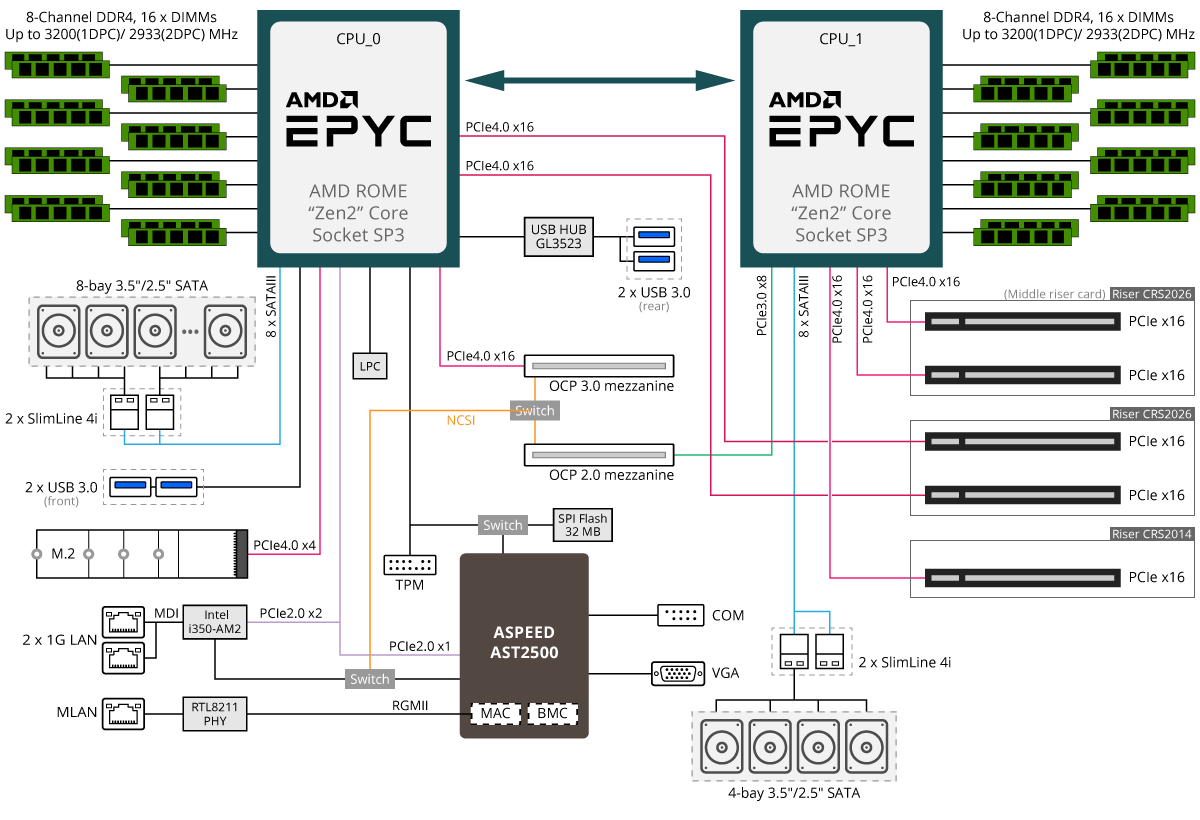This screenshot has width=1200, height=820.
Task: Select the BMC block inside the AST2500
Action: click(552, 714)
